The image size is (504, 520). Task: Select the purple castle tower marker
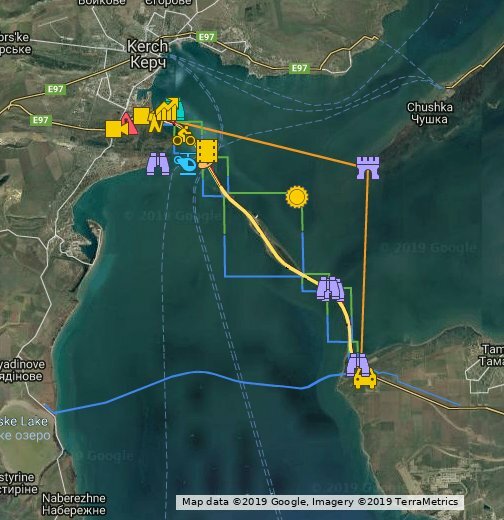coord(368,168)
